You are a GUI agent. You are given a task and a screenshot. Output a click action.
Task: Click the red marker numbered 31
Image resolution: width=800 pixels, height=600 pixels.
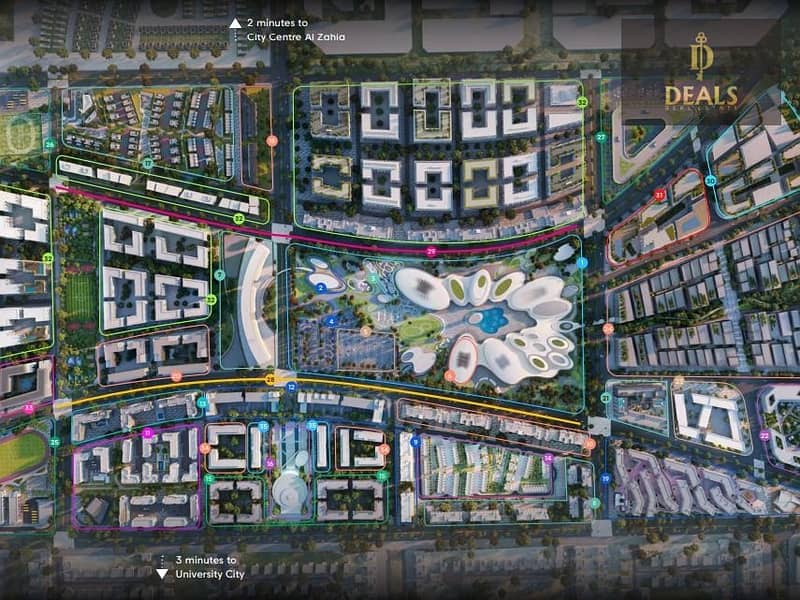659,195
